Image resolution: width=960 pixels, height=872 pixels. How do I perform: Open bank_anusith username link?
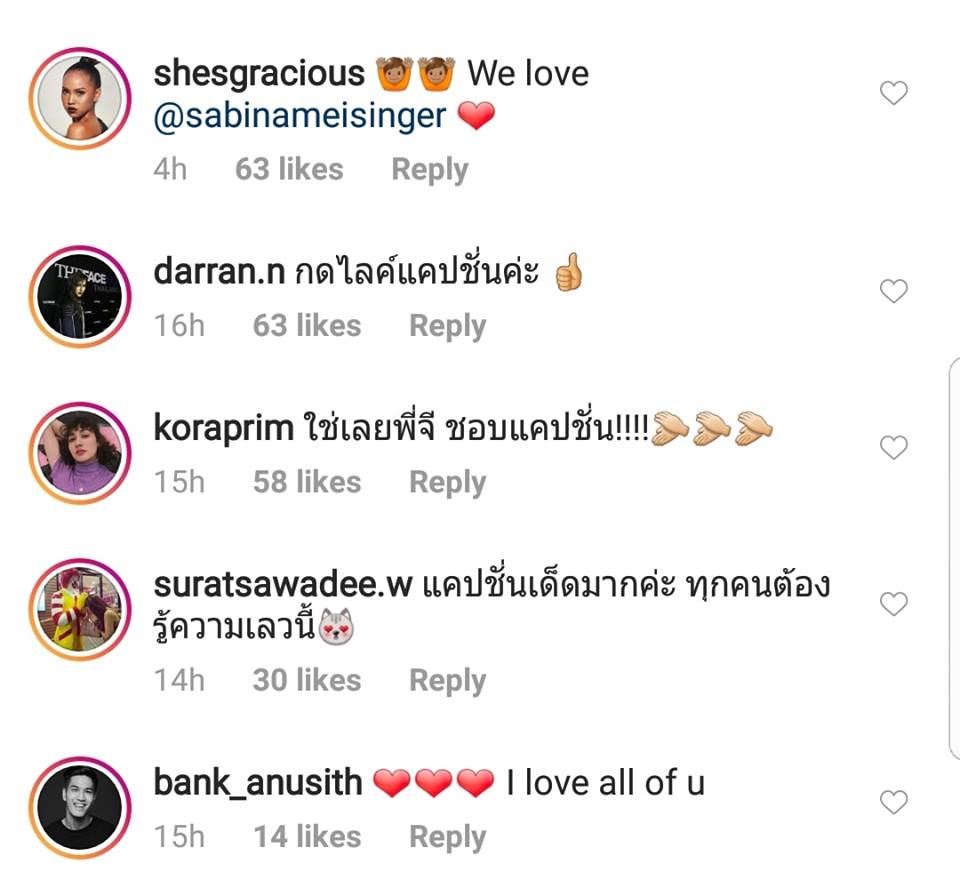click(258, 783)
